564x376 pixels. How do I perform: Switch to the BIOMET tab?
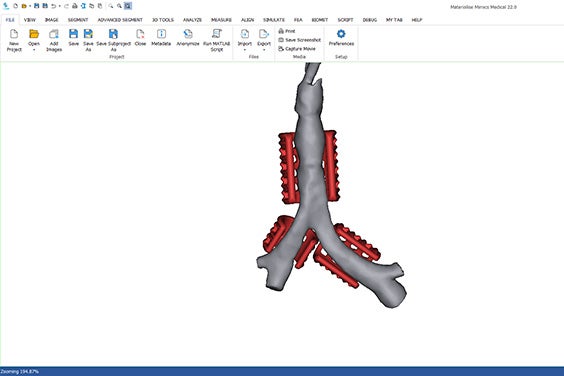tap(320, 20)
